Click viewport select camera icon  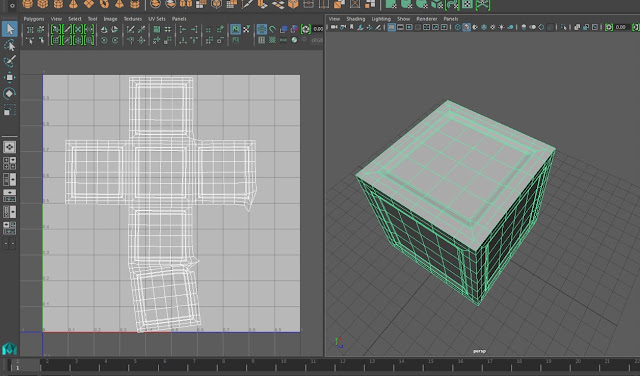(334, 27)
